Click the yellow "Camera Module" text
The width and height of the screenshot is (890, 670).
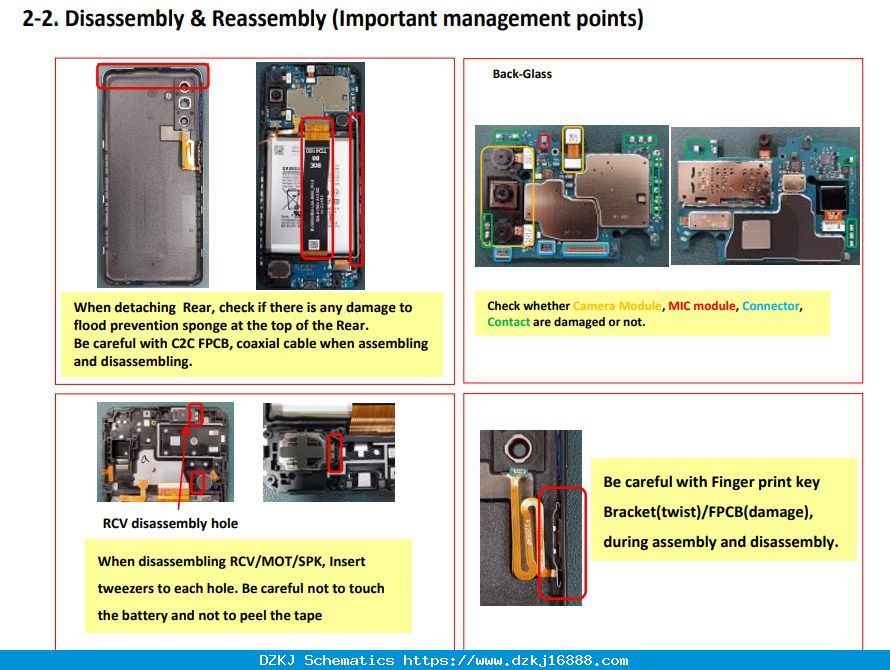(617, 306)
